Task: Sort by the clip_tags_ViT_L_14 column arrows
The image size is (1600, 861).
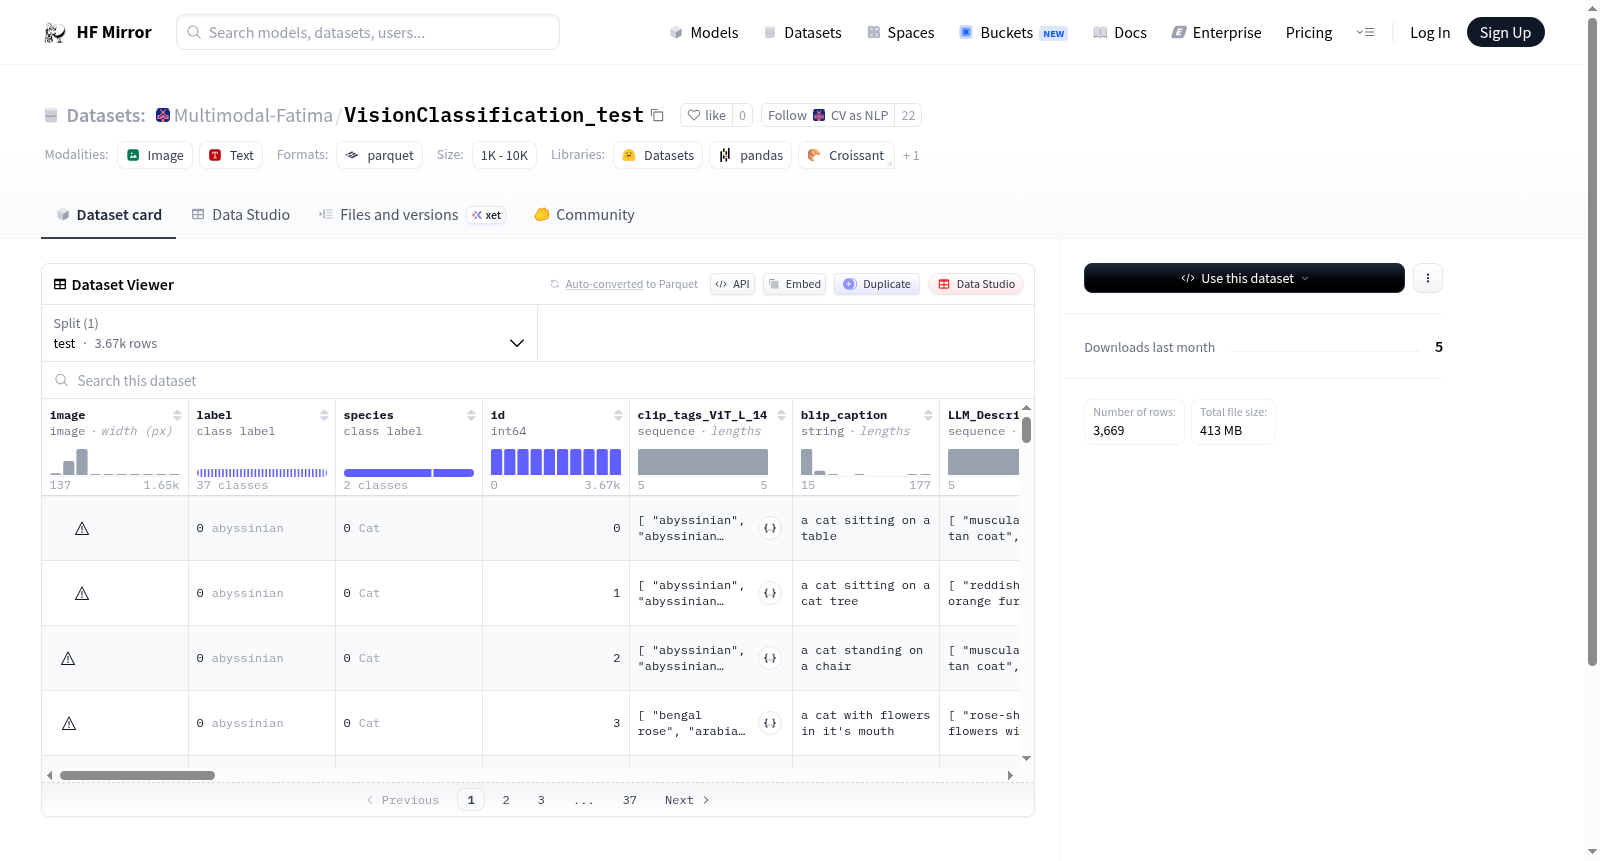Action: [781, 415]
